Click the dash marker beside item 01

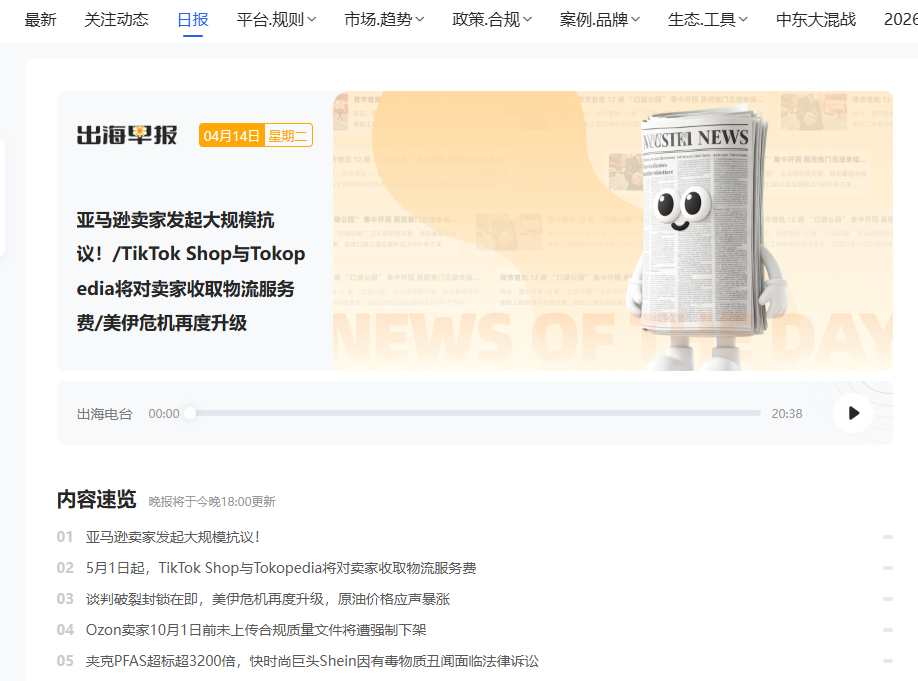887,537
